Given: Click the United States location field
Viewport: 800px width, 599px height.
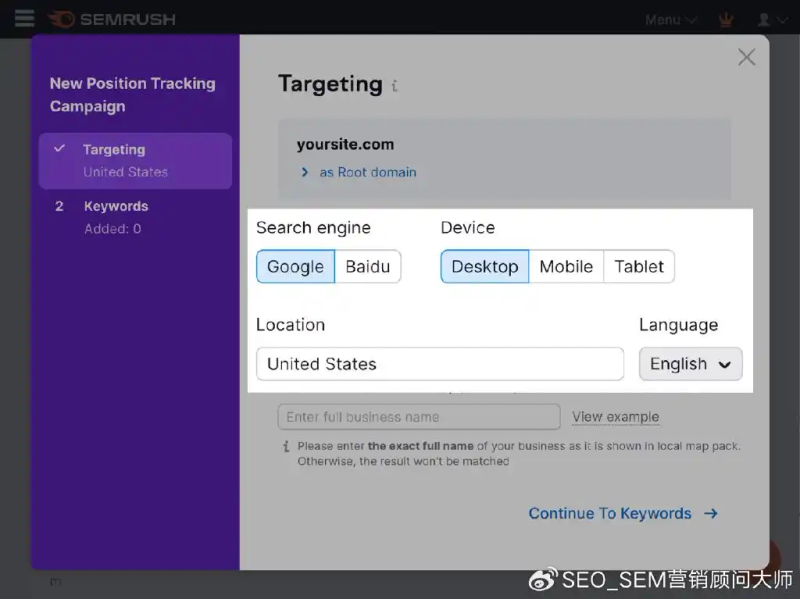Looking at the screenshot, I should coord(439,364).
